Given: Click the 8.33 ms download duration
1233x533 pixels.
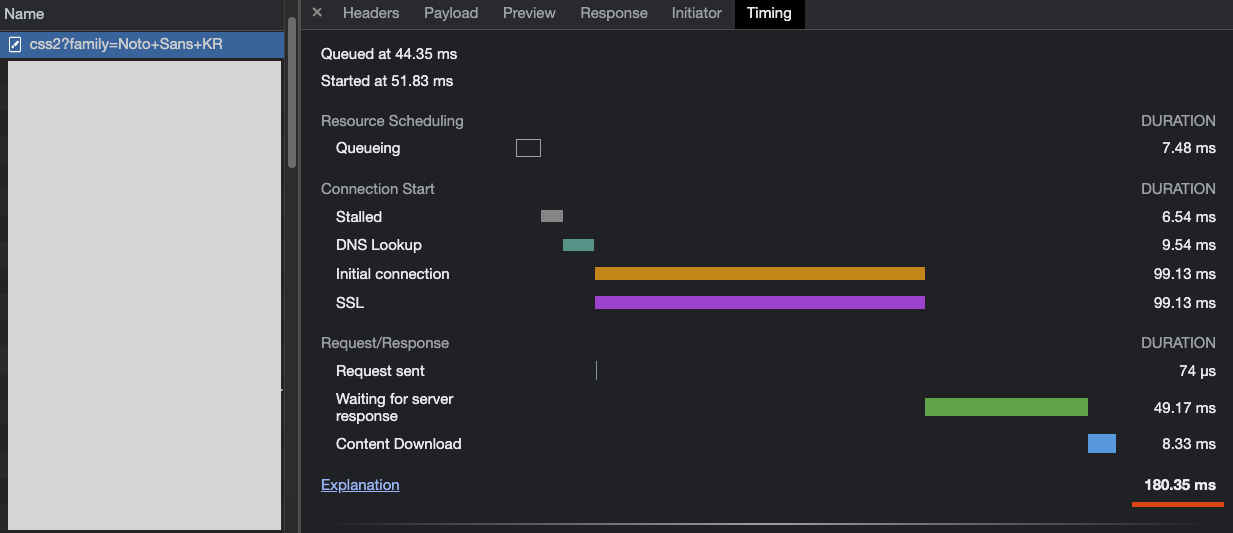Looking at the screenshot, I should point(1189,444).
